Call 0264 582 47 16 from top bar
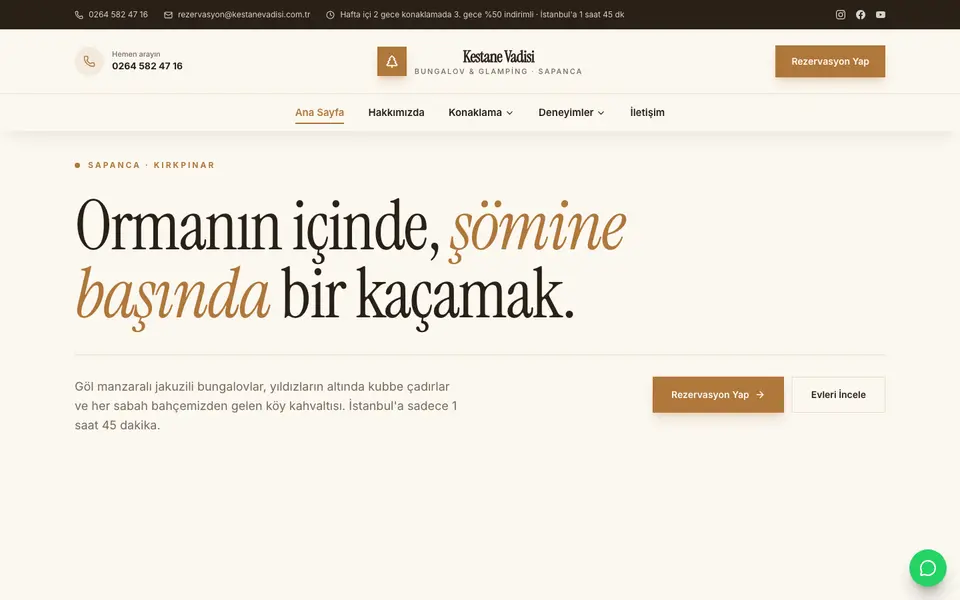The height and width of the screenshot is (600, 960). (118, 15)
